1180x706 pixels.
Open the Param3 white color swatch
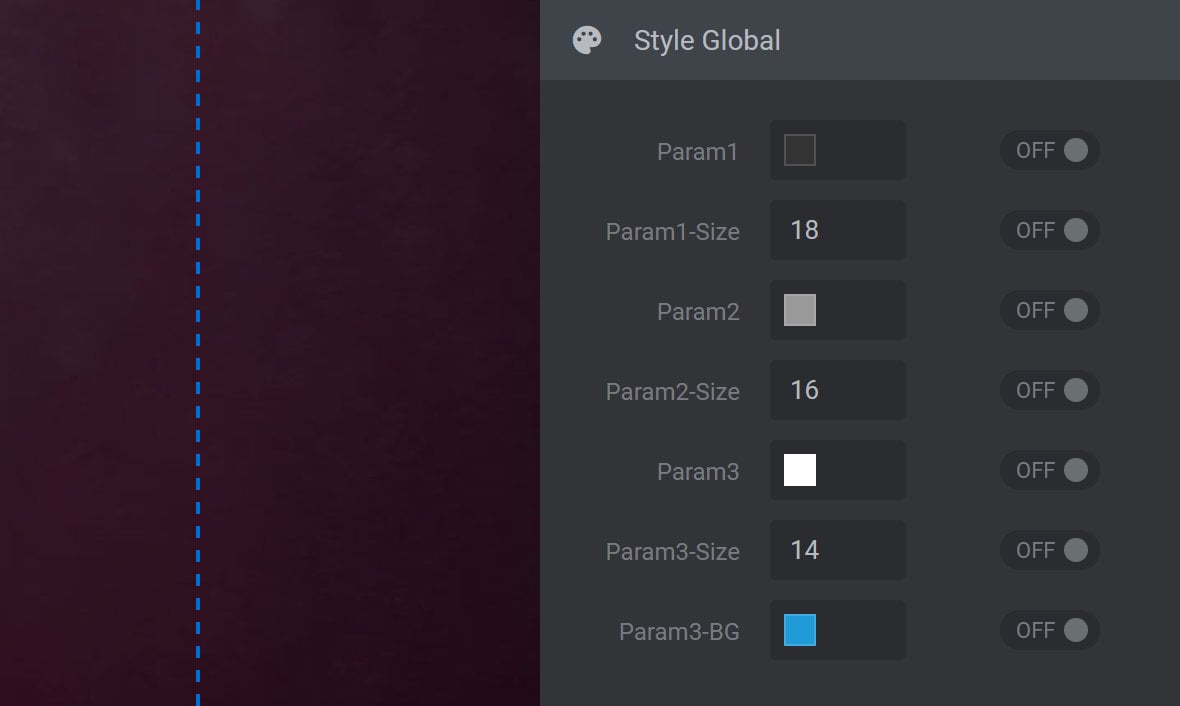coord(800,470)
